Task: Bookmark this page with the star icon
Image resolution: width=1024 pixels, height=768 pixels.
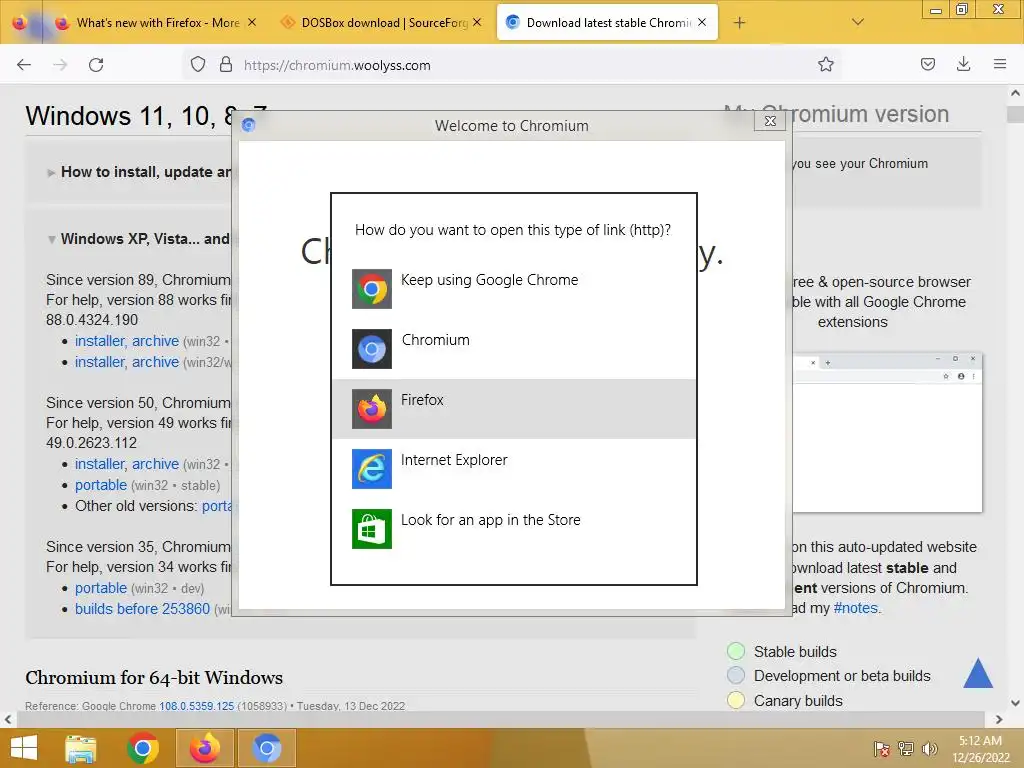Action: pyautogui.click(x=825, y=65)
